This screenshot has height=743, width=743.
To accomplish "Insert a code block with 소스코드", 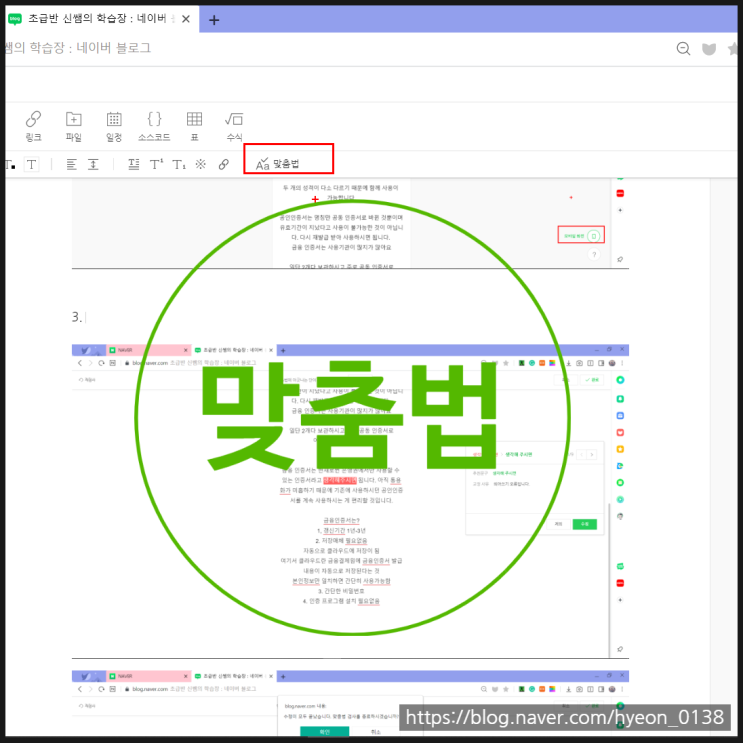I will coord(154,126).
